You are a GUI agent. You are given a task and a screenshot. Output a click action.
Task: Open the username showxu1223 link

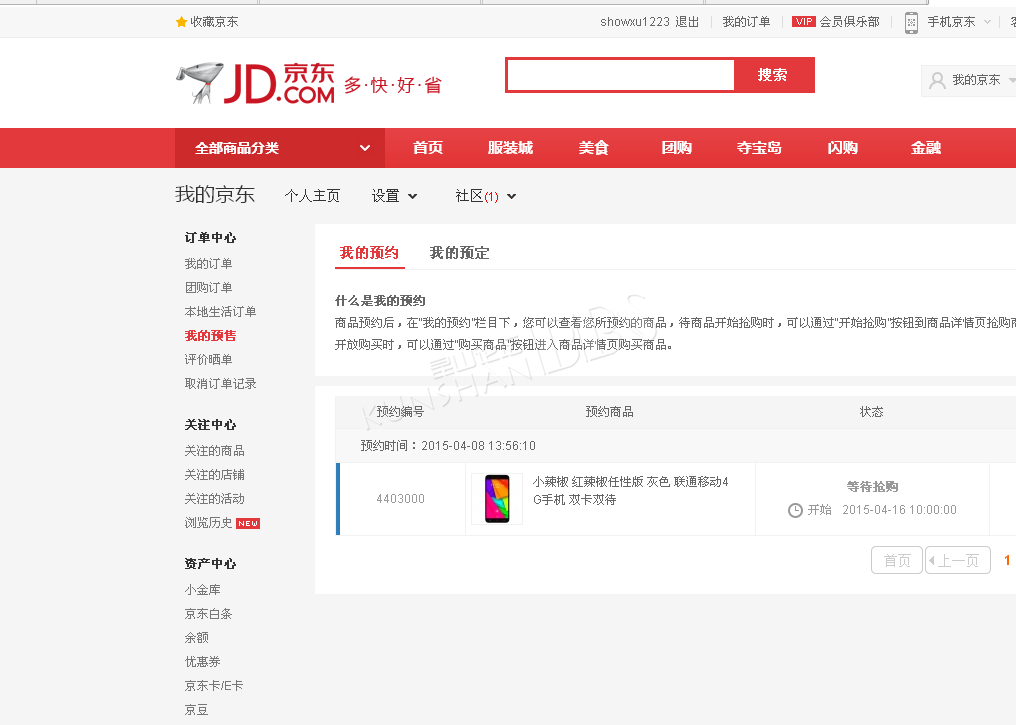634,22
